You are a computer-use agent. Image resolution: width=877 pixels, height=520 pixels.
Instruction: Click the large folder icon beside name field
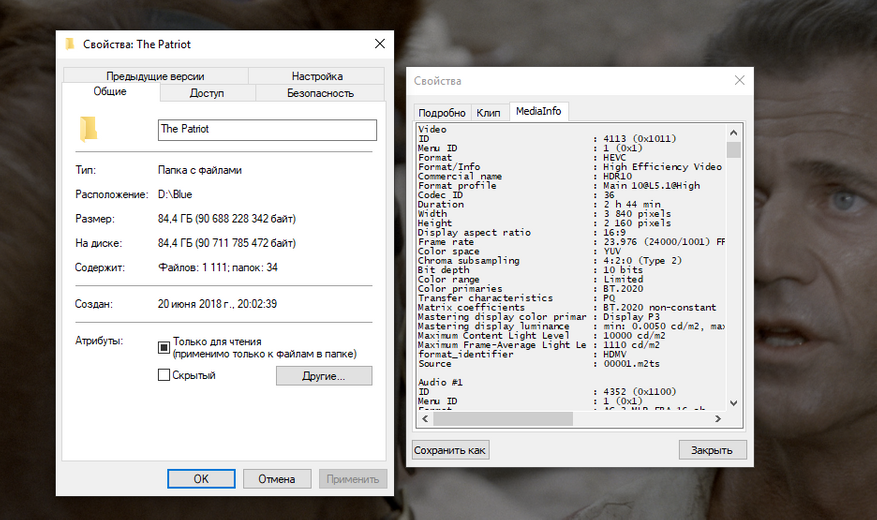point(88,129)
